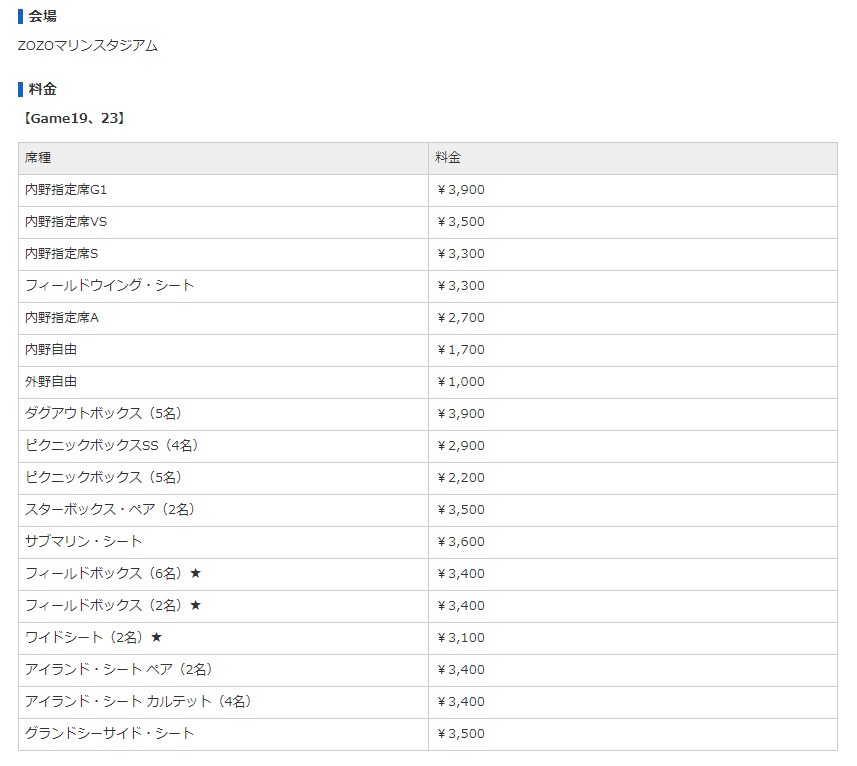Select the 内野指定席G1 row label
Viewport: 857px width, 766px height.
tap(66, 190)
